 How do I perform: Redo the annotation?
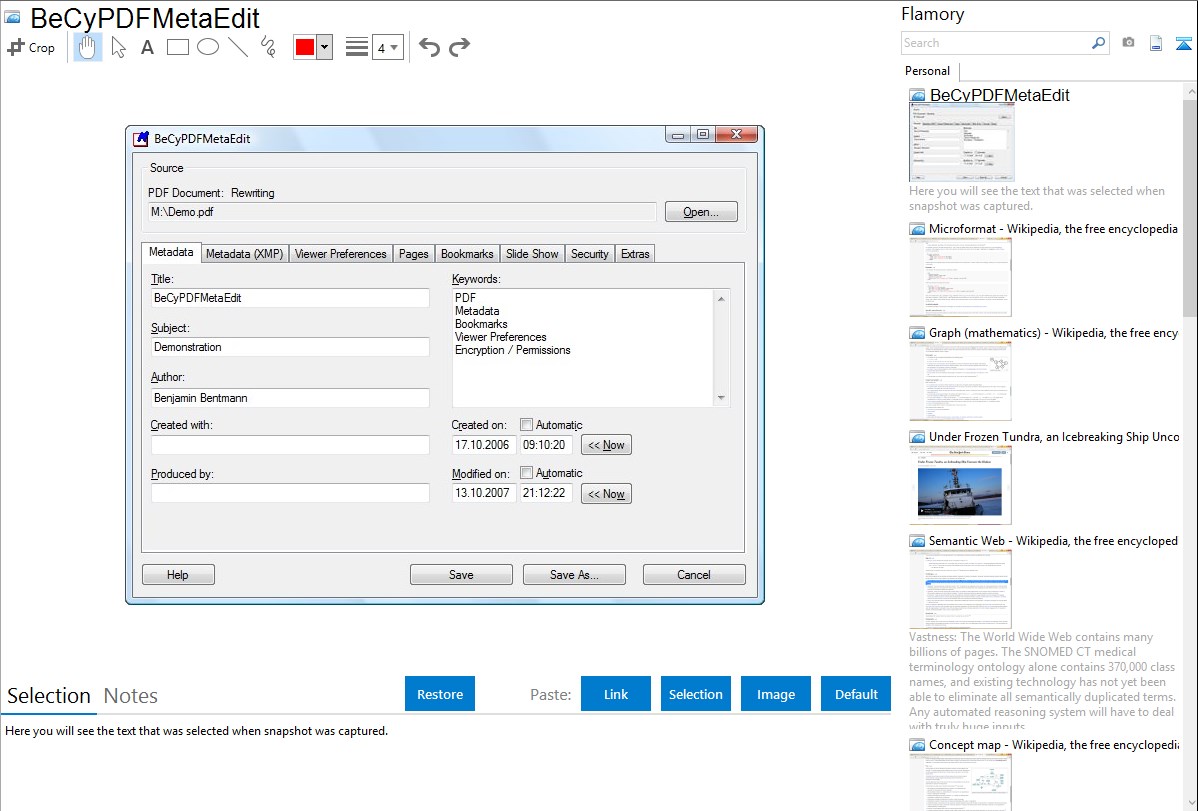[x=459, y=47]
